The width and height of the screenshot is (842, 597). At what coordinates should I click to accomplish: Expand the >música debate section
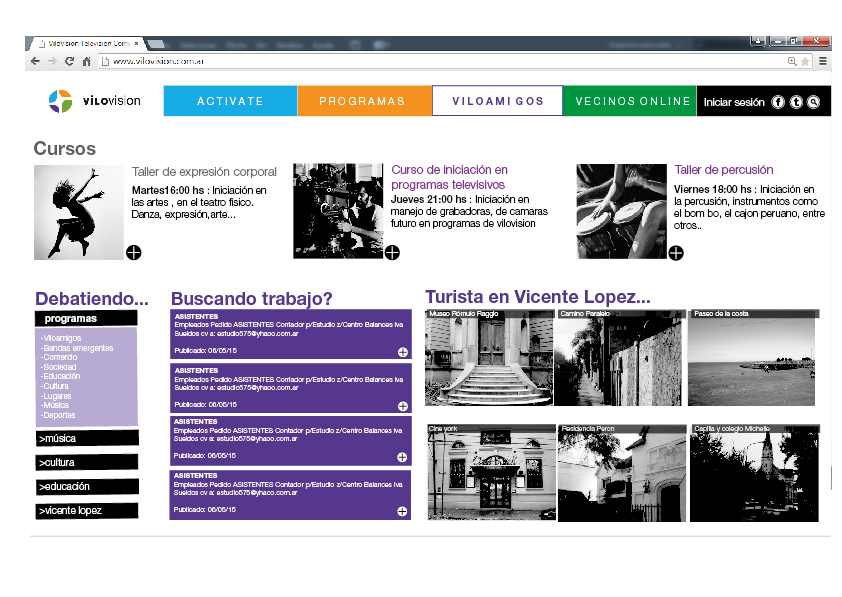coord(85,438)
